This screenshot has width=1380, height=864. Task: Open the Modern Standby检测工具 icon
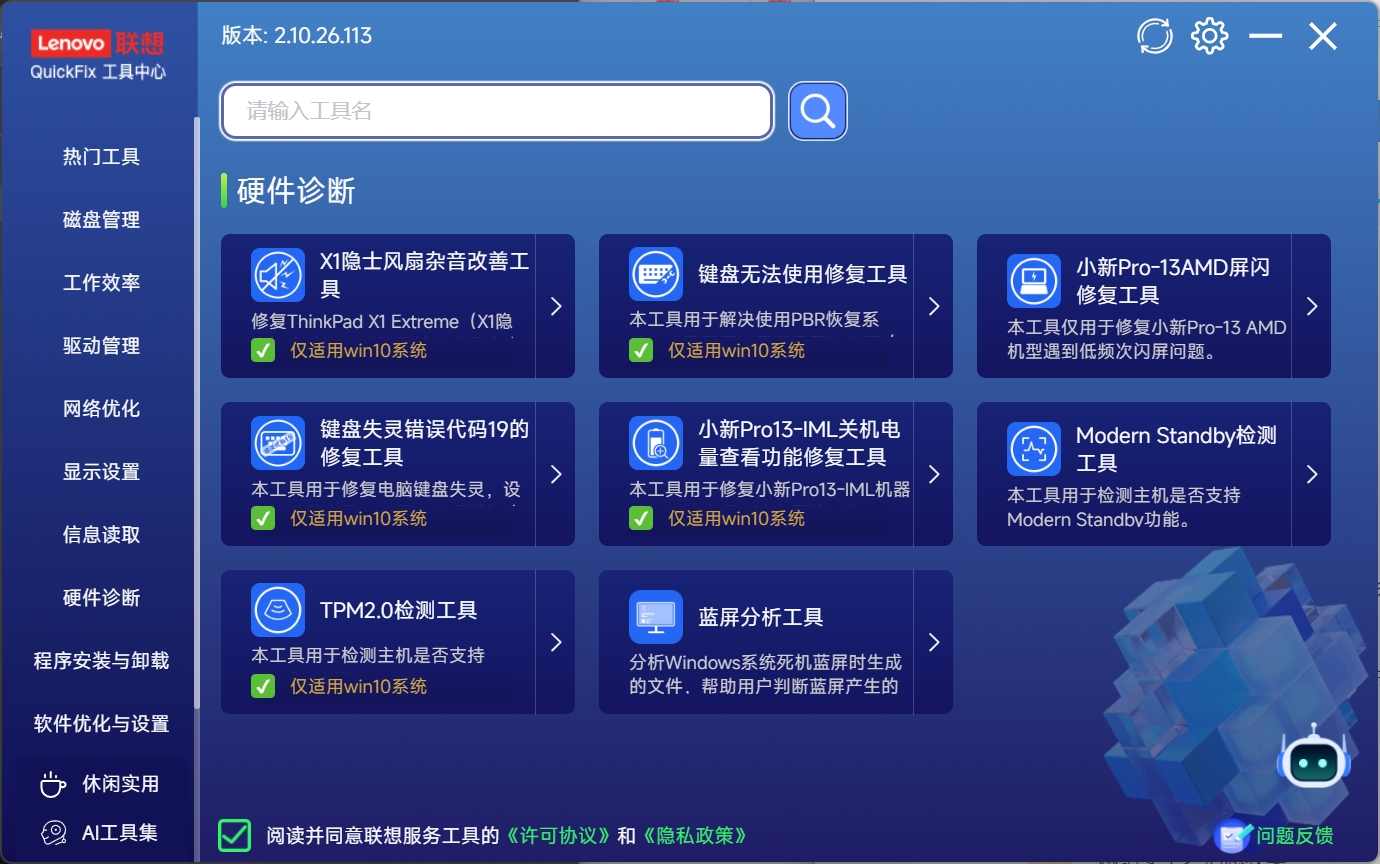[1033, 449]
